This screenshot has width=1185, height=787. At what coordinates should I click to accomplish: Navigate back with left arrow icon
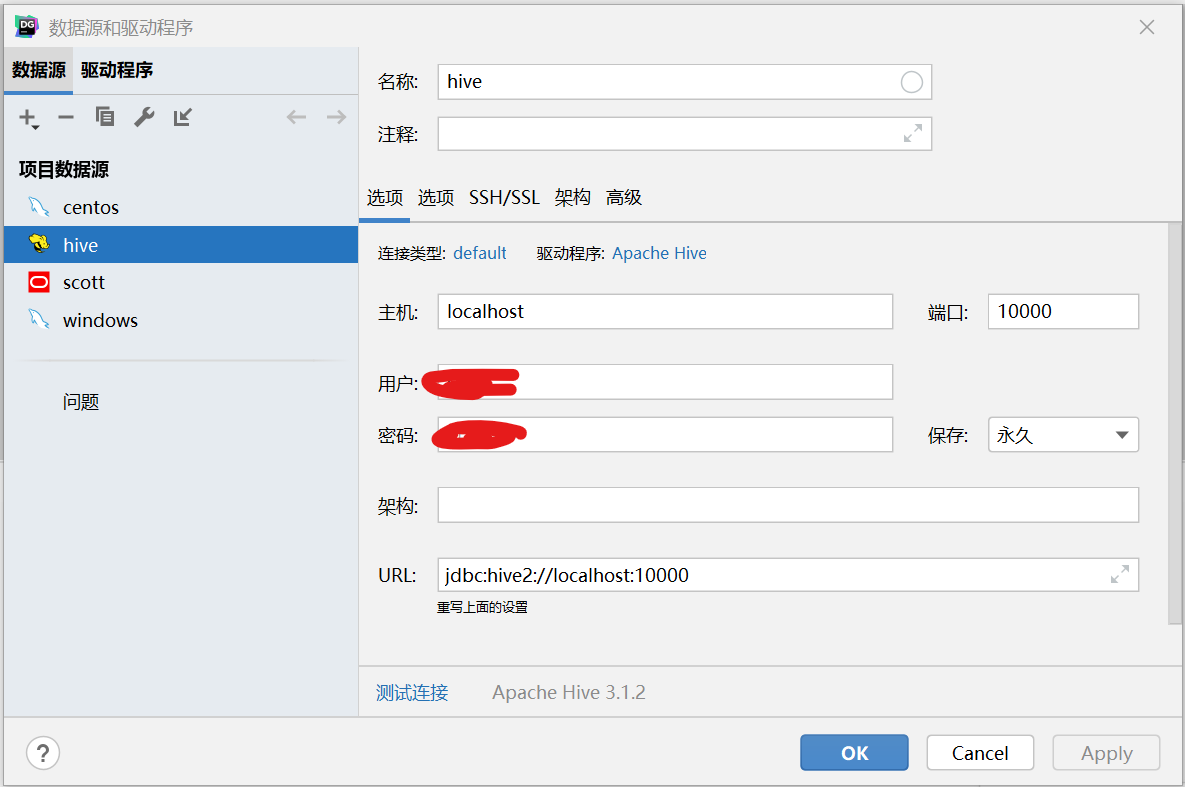tap(296, 117)
